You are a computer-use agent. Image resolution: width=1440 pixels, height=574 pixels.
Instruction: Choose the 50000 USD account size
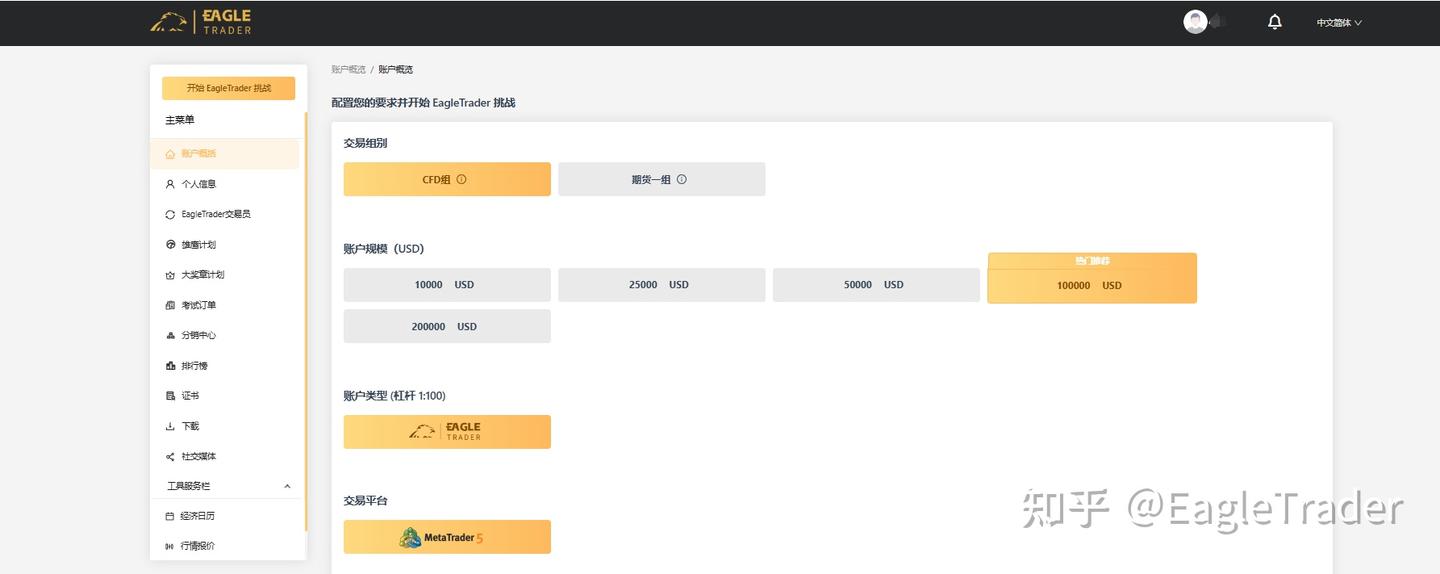875,285
